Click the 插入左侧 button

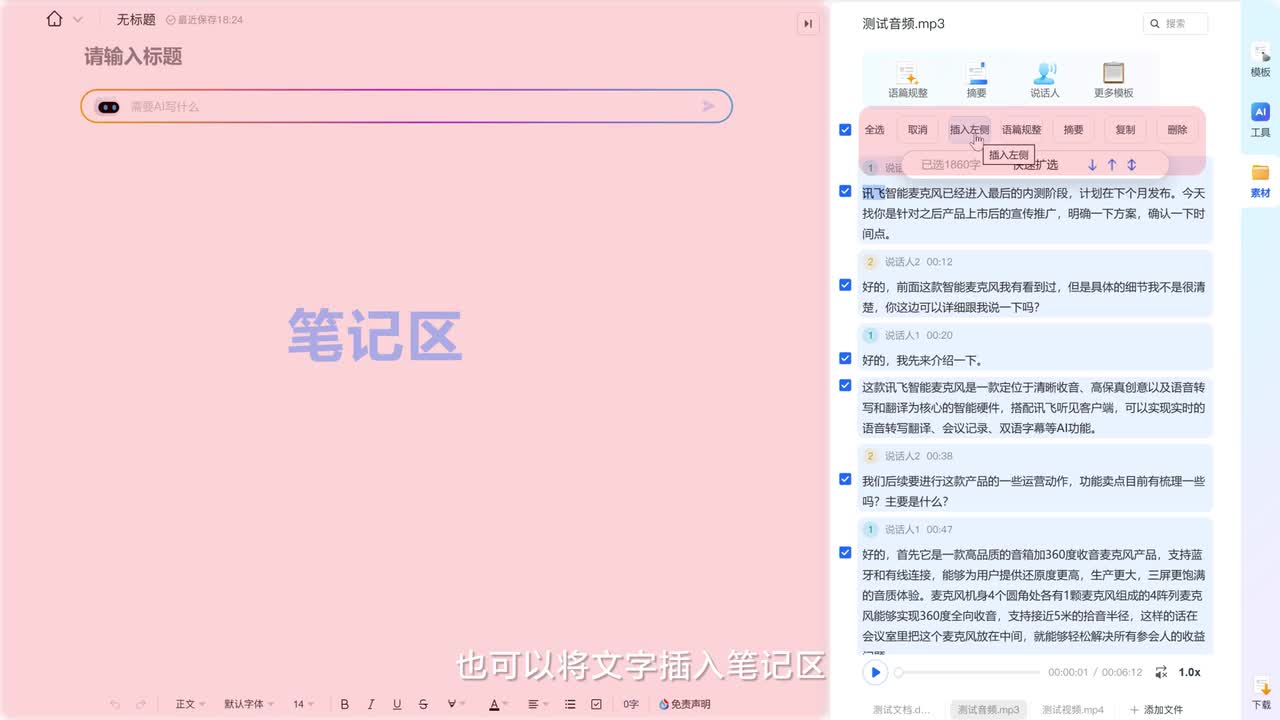(x=969, y=130)
